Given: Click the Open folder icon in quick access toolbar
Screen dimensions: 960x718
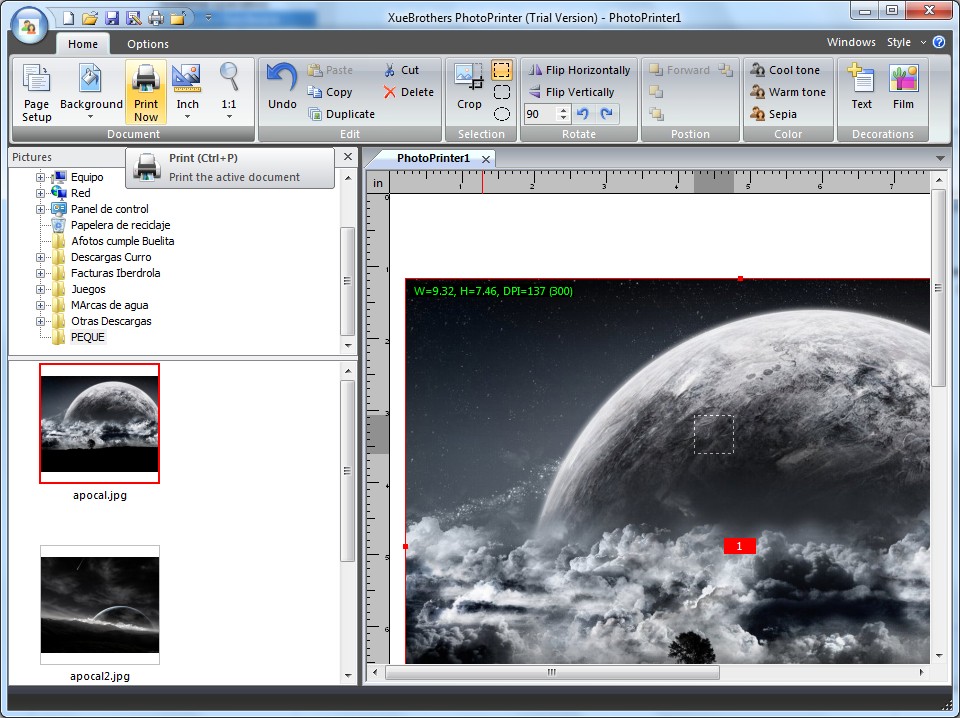Looking at the screenshot, I should (90, 18).
